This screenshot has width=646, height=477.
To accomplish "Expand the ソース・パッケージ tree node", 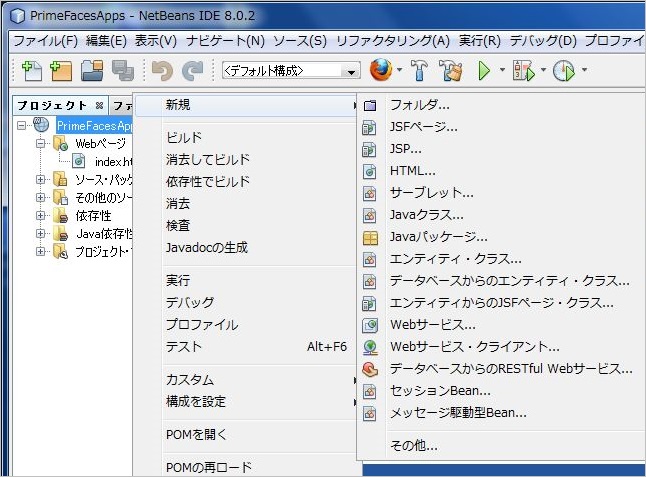I will point(40,180).
